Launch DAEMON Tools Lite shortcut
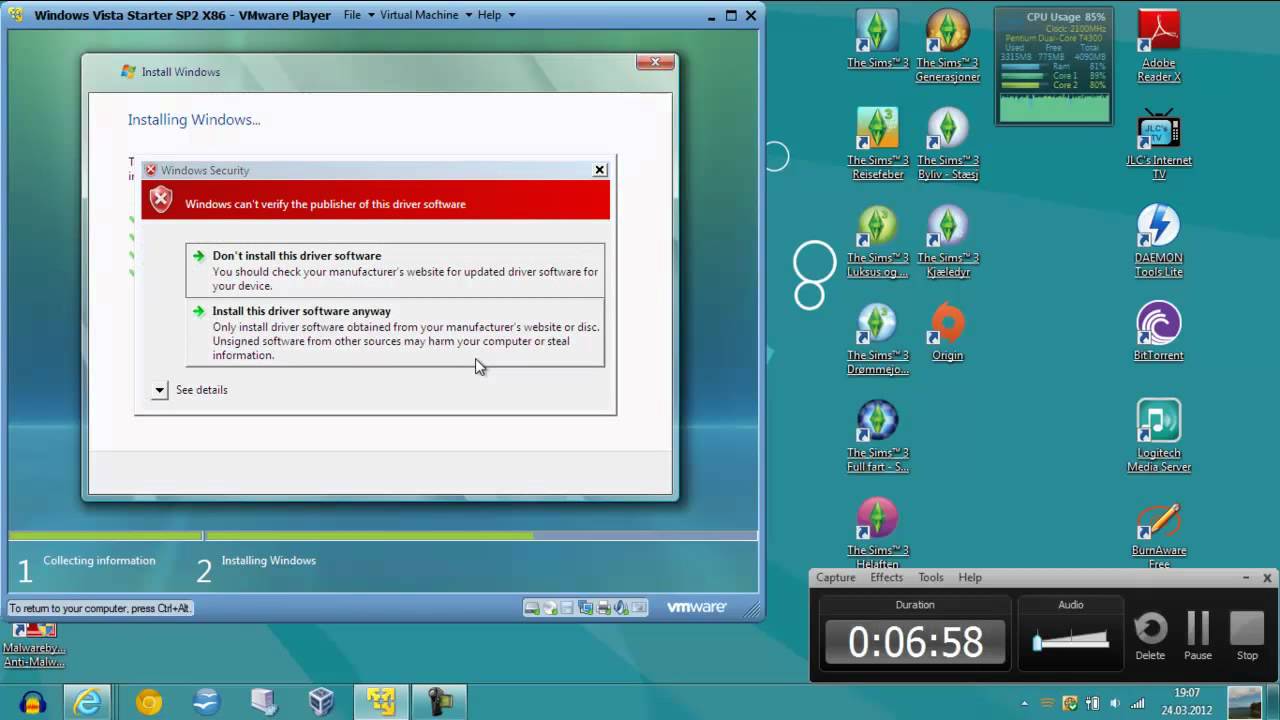 tap(1159, 241)
